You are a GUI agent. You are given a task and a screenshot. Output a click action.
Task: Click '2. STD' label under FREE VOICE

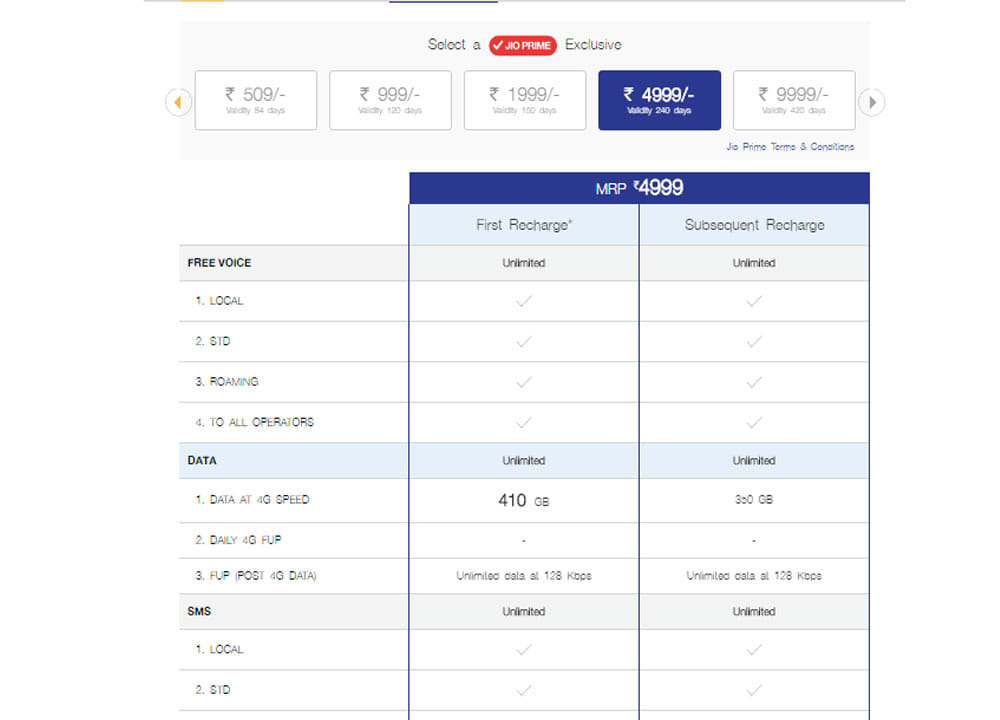click(x=213, y=341)
